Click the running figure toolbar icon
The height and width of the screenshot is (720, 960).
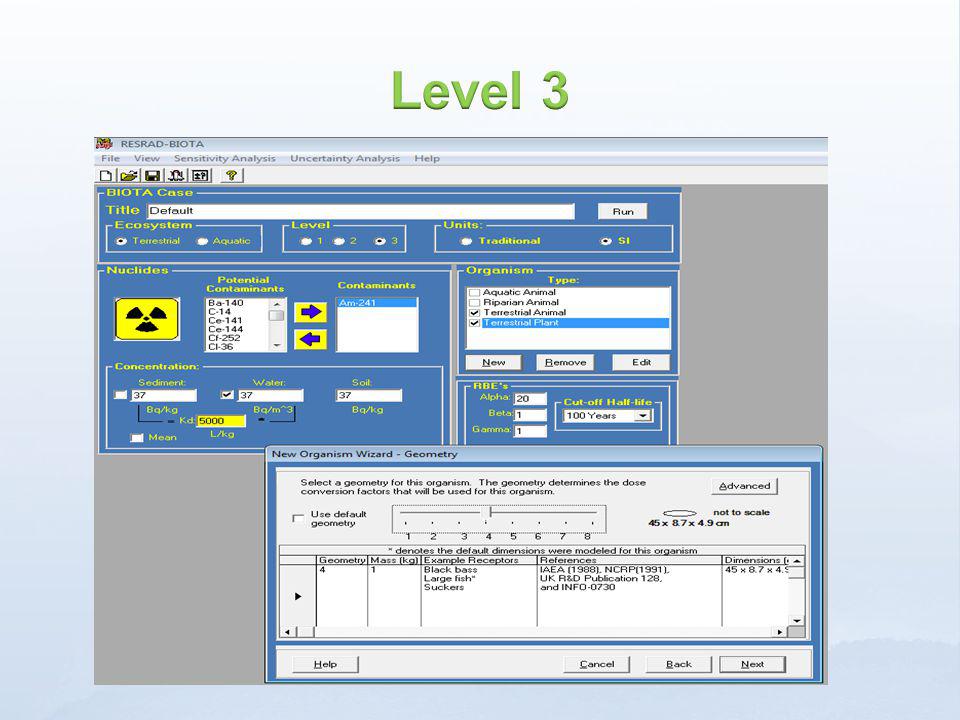point(176,176)
